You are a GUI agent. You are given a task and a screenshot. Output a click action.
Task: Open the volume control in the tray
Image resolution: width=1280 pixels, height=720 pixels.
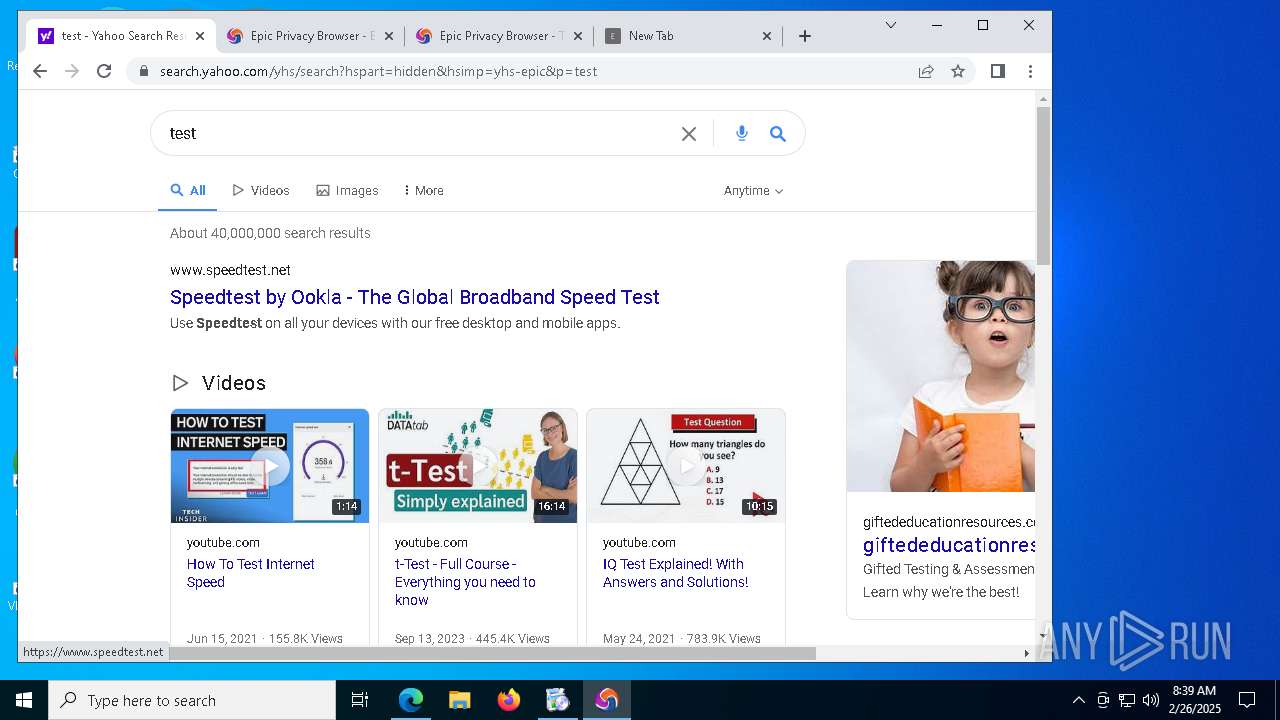point(1151,700)
